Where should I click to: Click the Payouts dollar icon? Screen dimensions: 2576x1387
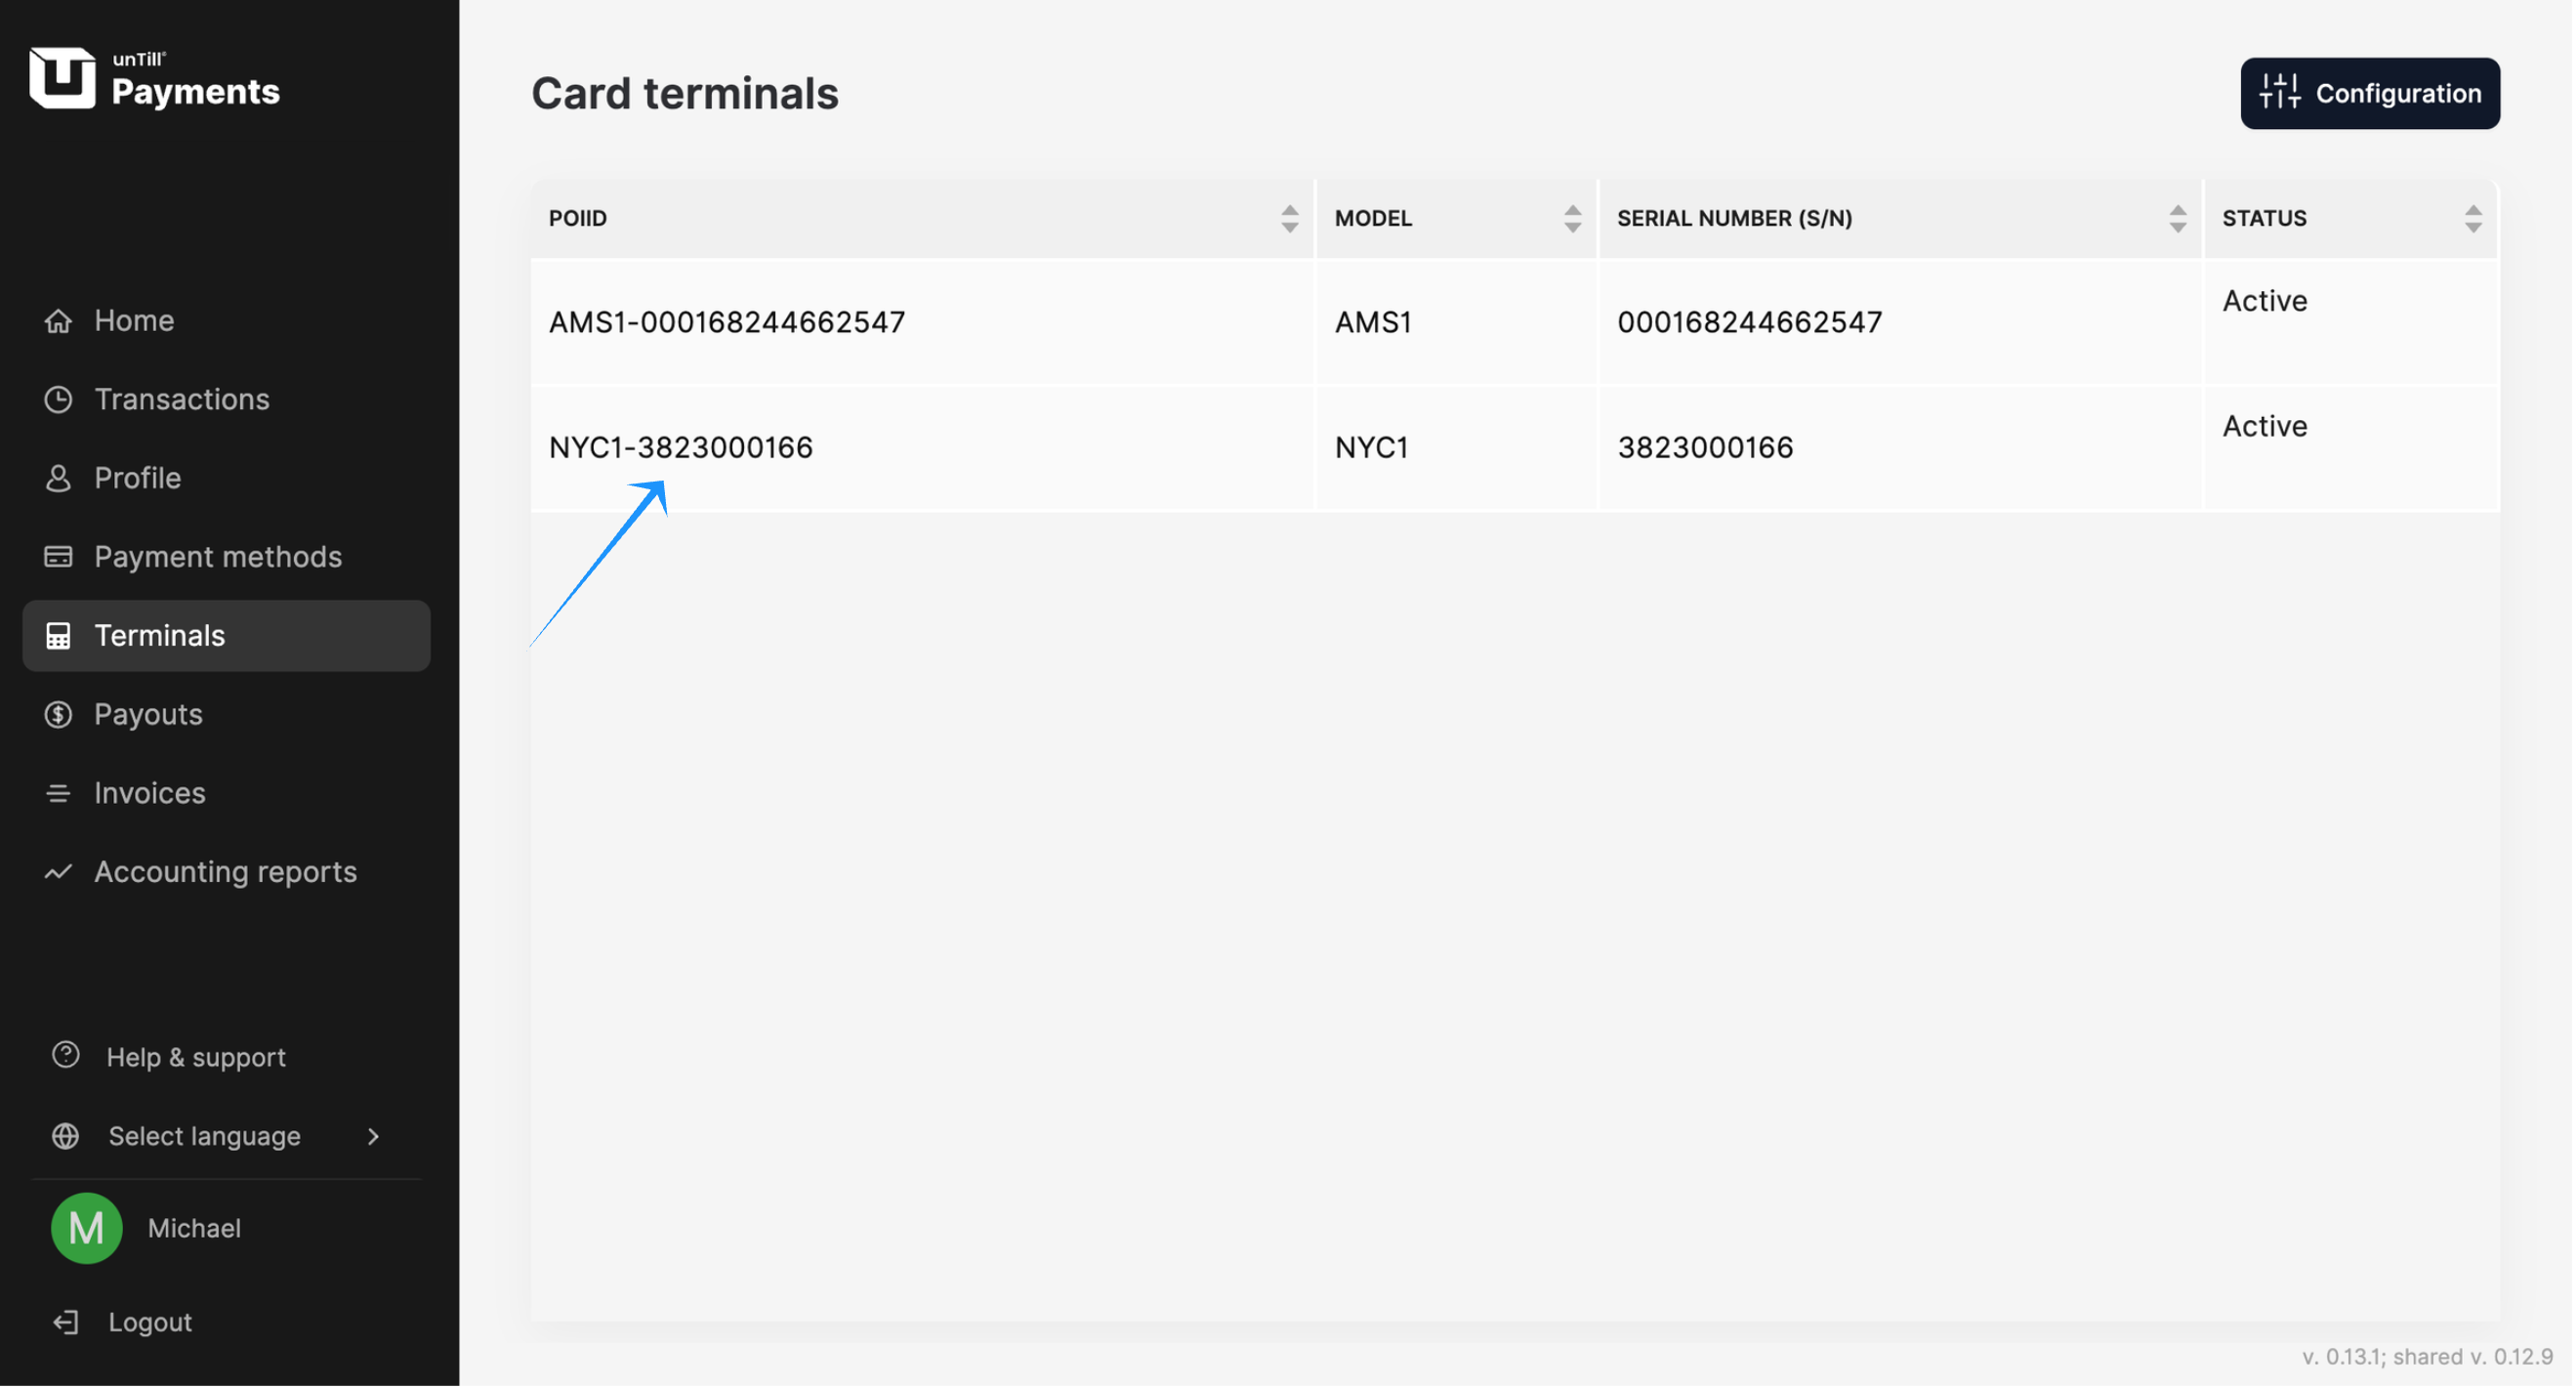click(x=58, y=715)
